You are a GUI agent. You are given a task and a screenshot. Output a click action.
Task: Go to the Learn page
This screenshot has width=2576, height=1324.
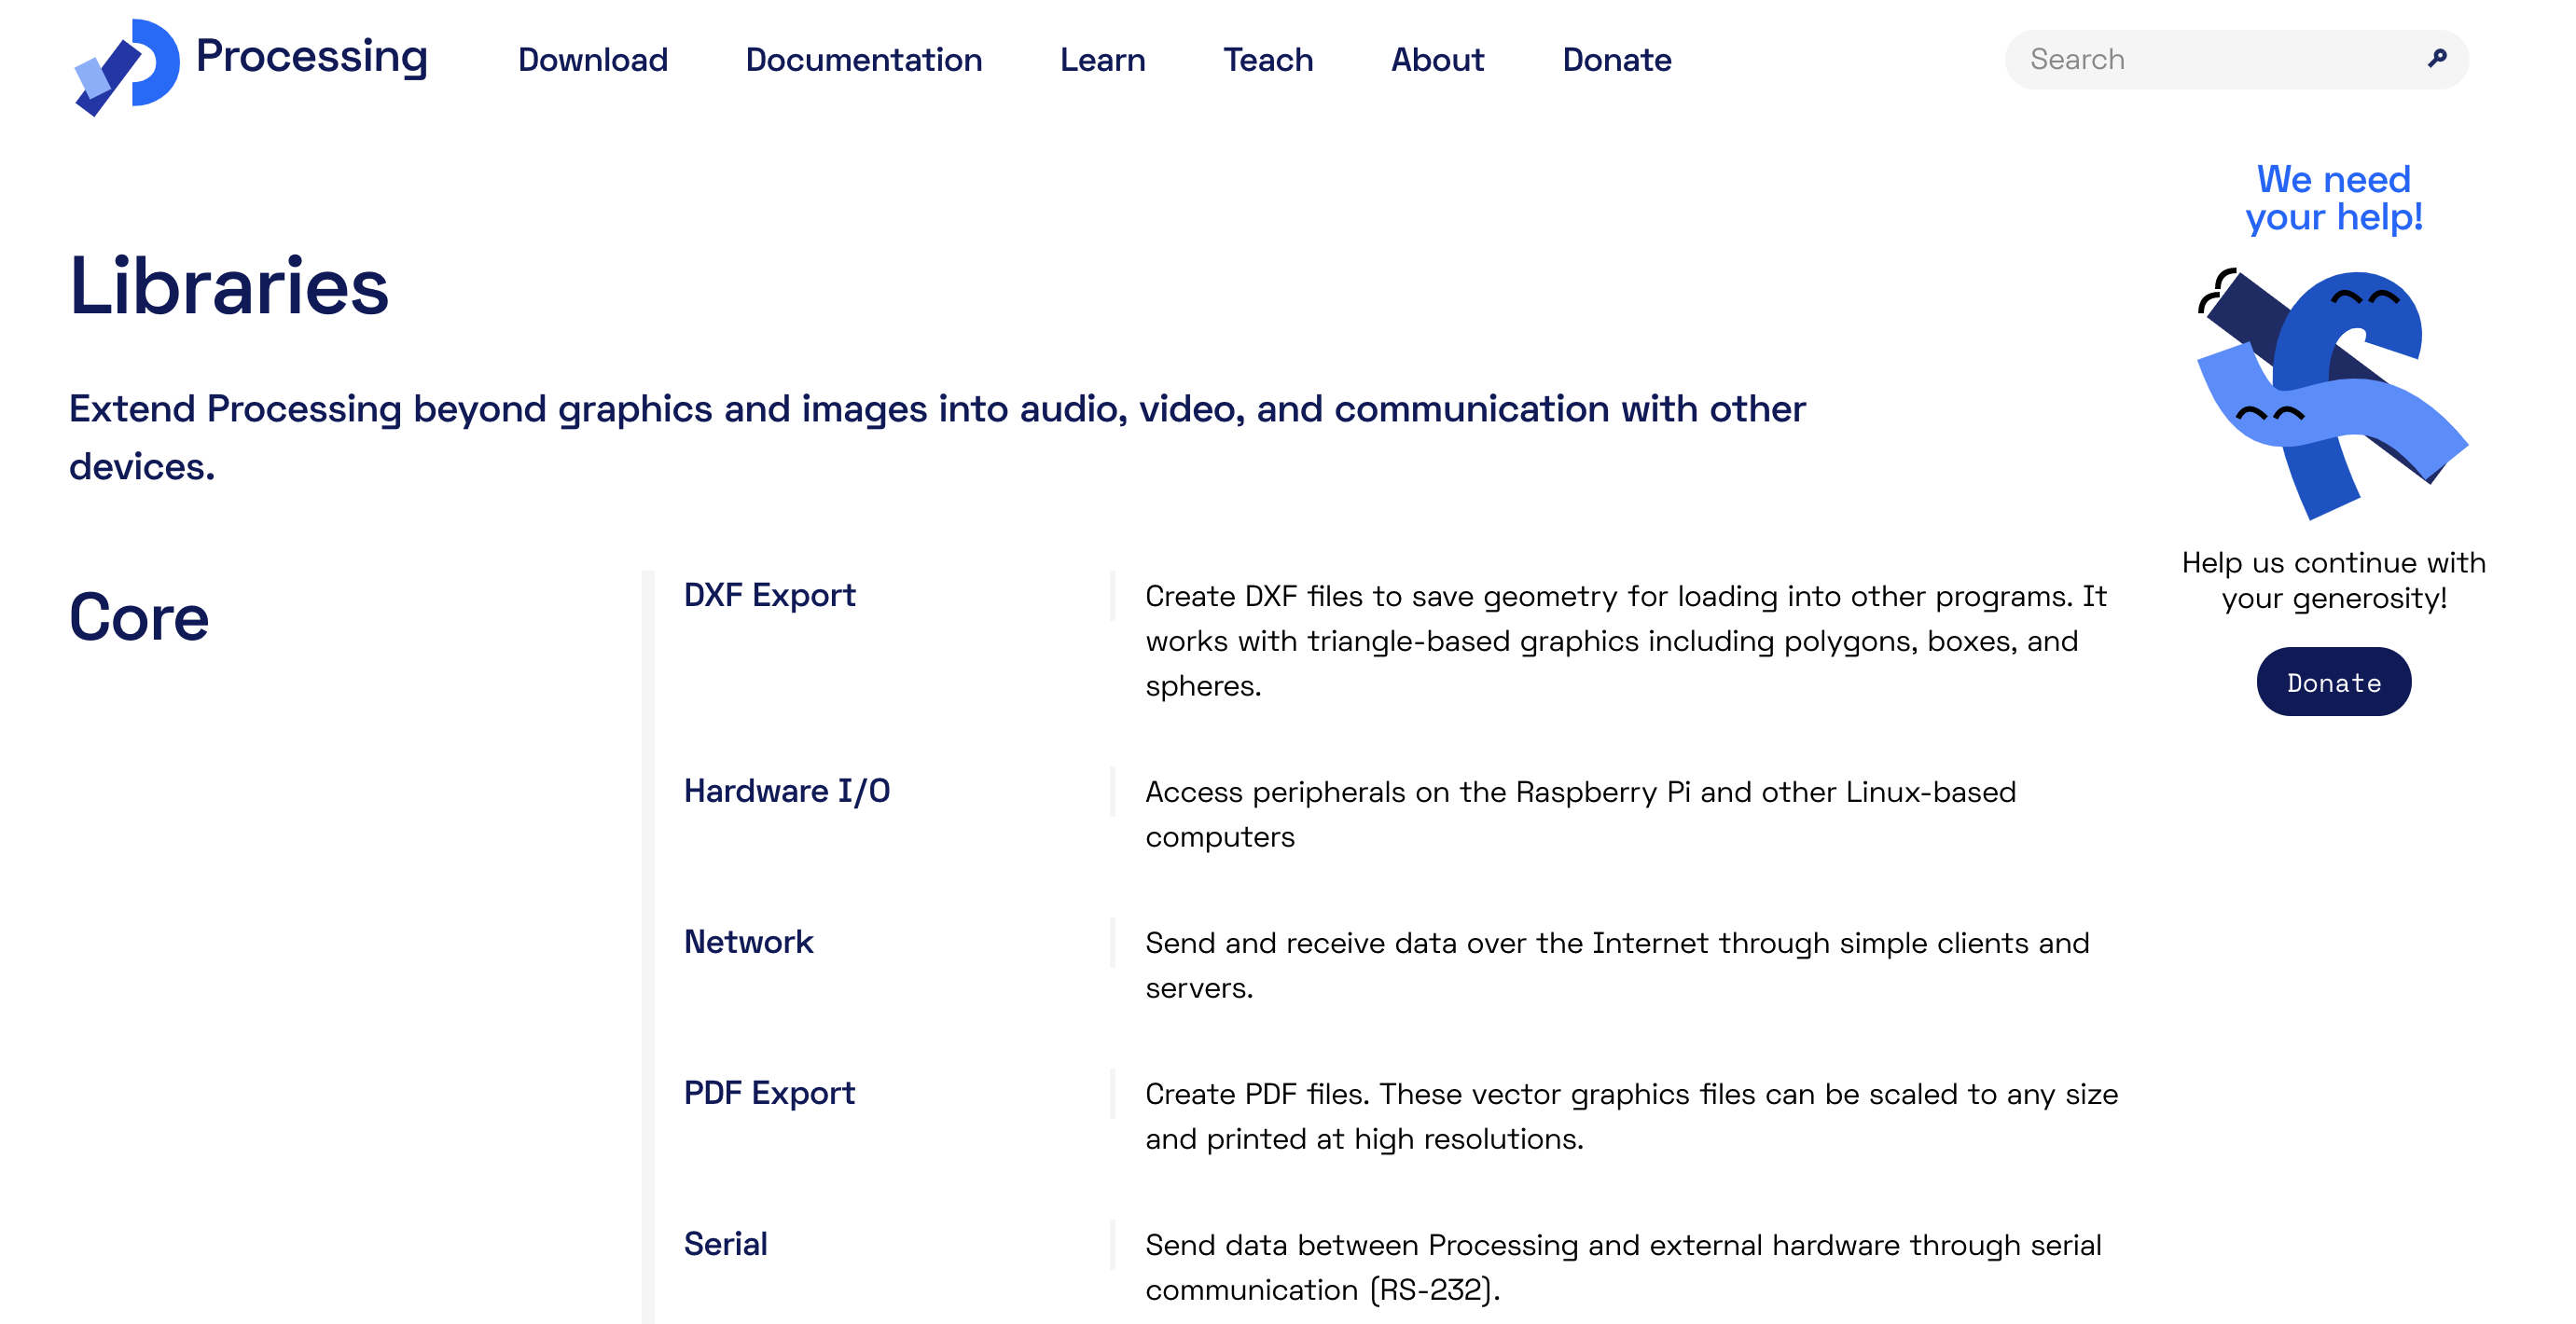point(1102,60)
